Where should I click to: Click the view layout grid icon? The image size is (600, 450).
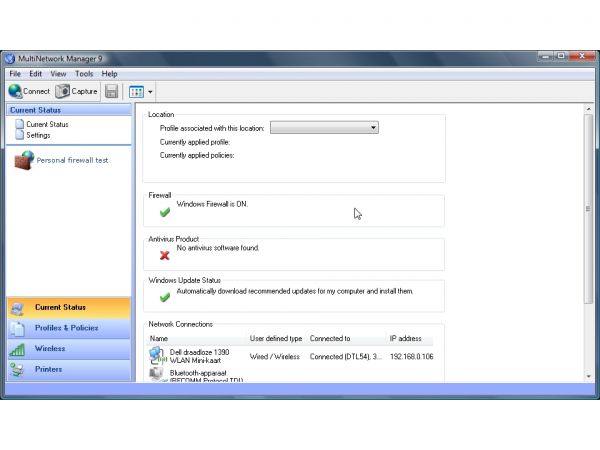pyautogui.click(x=136, y=92)
